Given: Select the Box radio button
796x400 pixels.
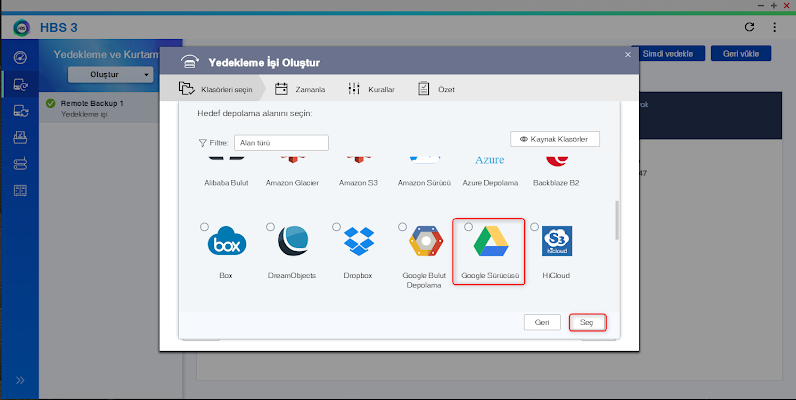Looking at the screenshot, I should tap(204, 227).
